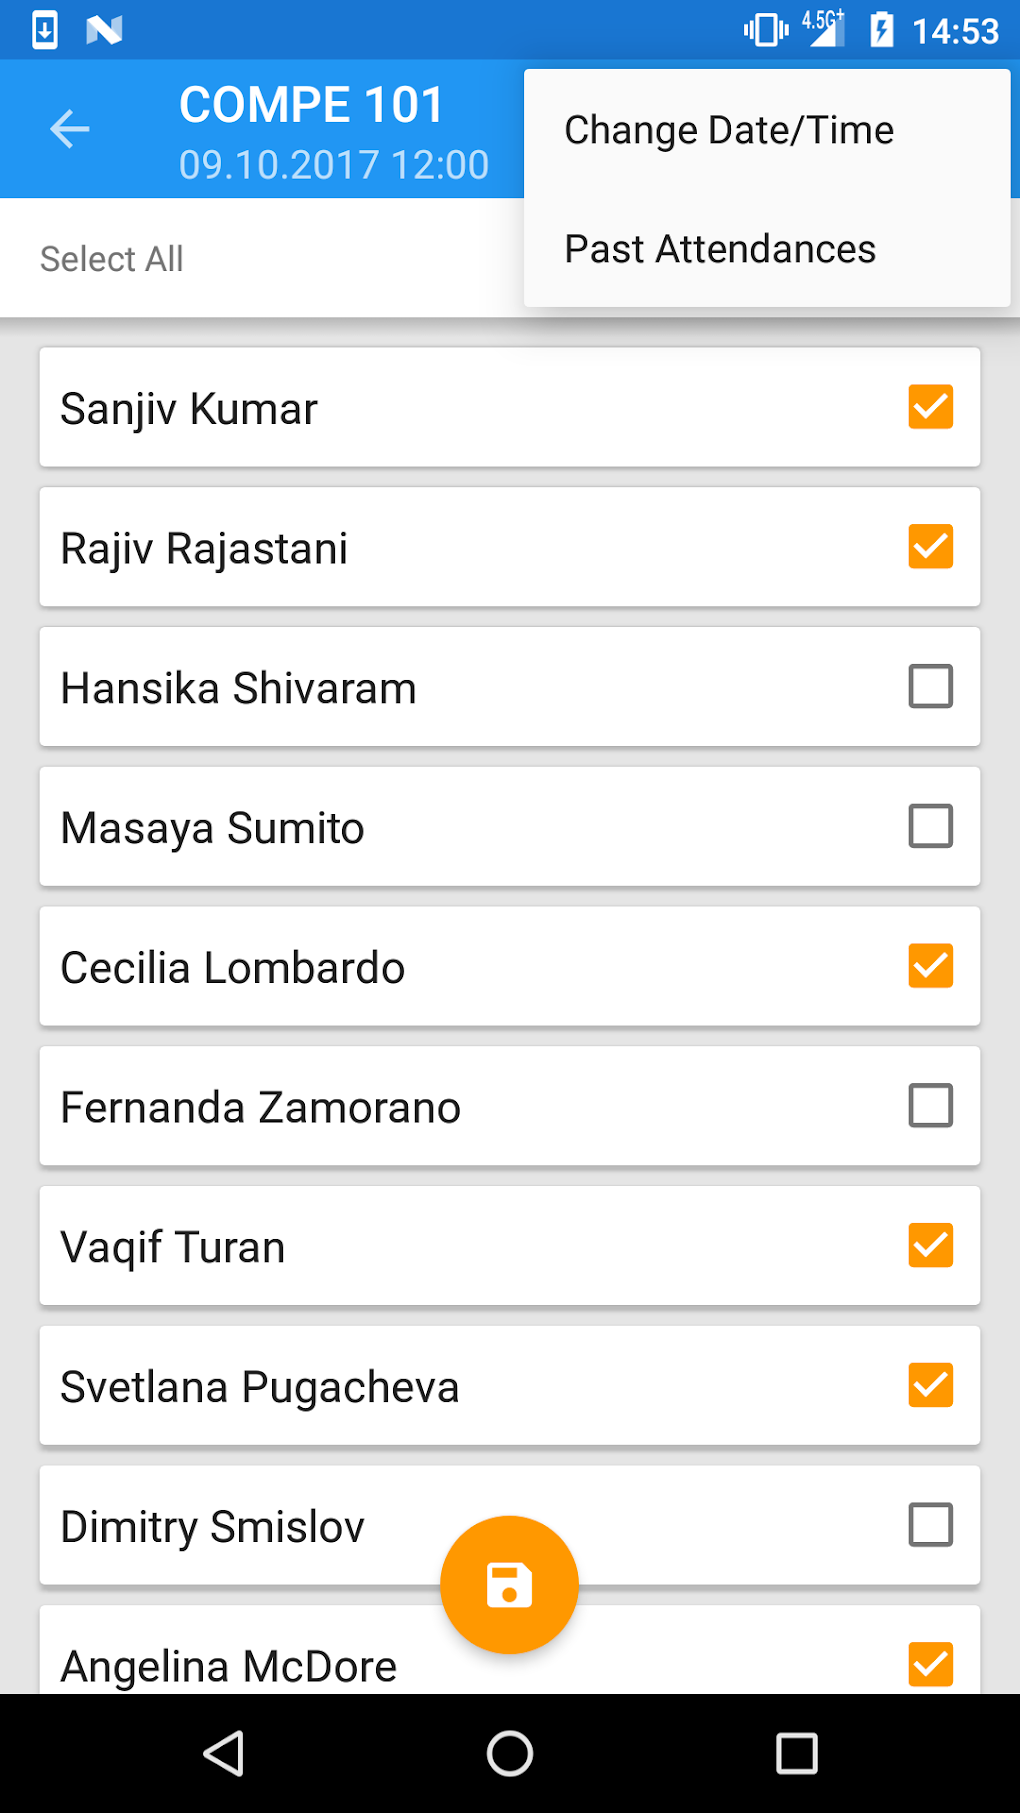Check Dimitry Smislov's attendance box
This screenshot has width=1020, height=1813.
[x=930, y=1525]
